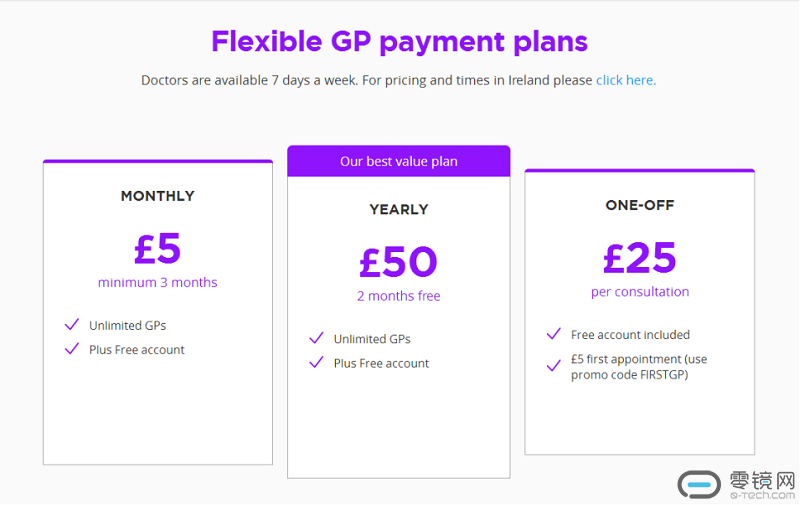Click the 'Flexible GP payment plans' heading
Image resolution: width=800 pixels, height=505 pixels.
point(399,42)
